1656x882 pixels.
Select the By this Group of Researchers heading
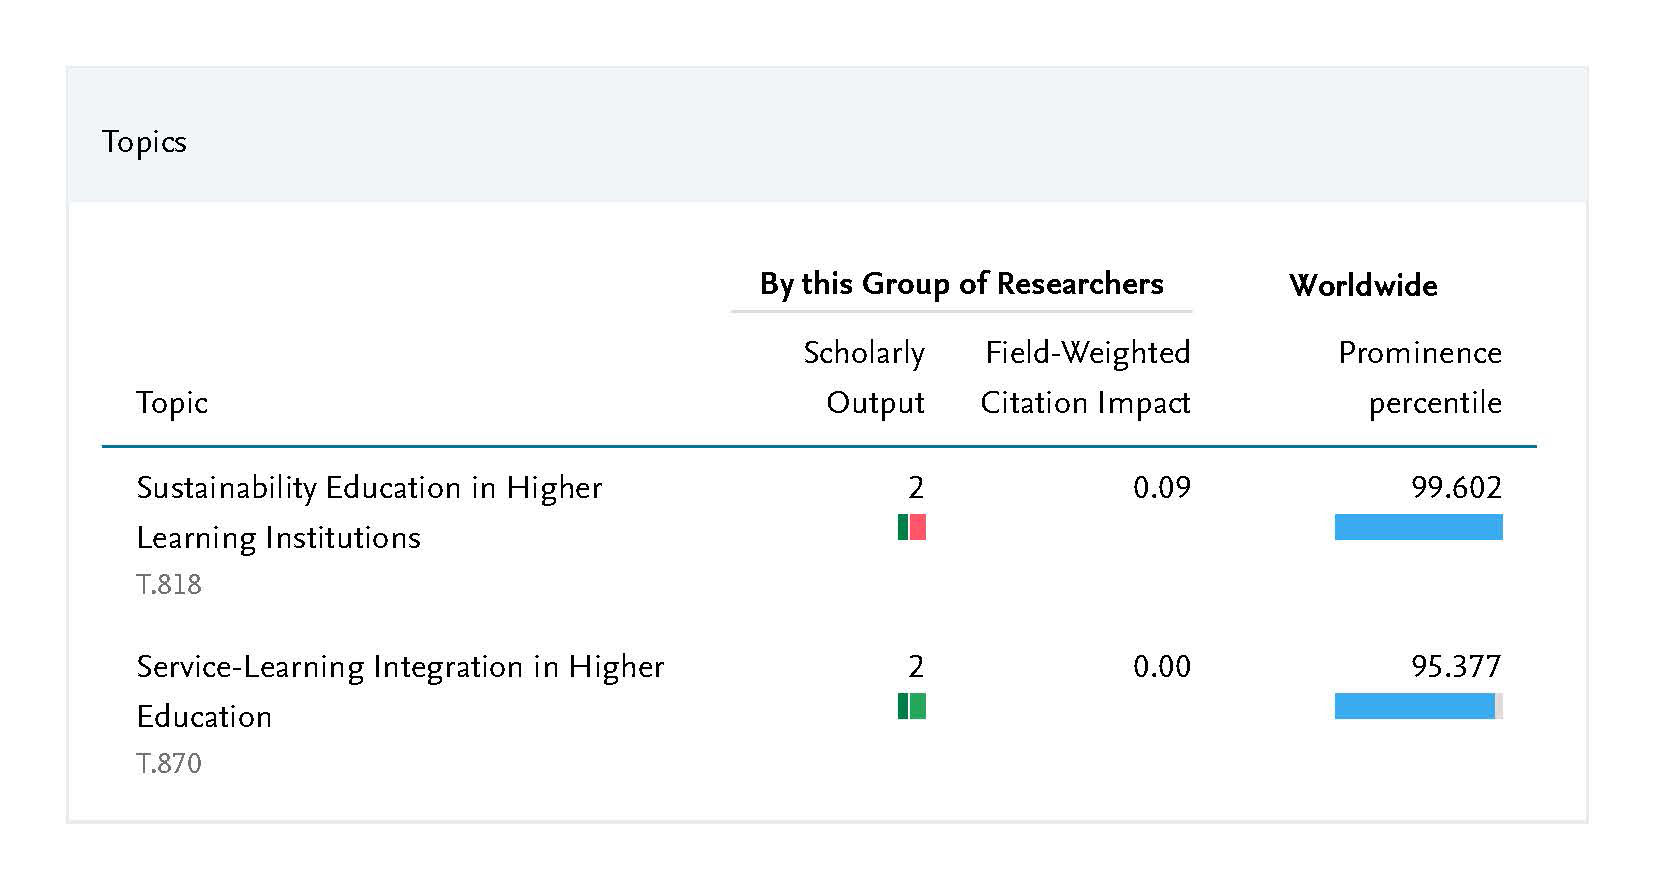click(961, 284)
